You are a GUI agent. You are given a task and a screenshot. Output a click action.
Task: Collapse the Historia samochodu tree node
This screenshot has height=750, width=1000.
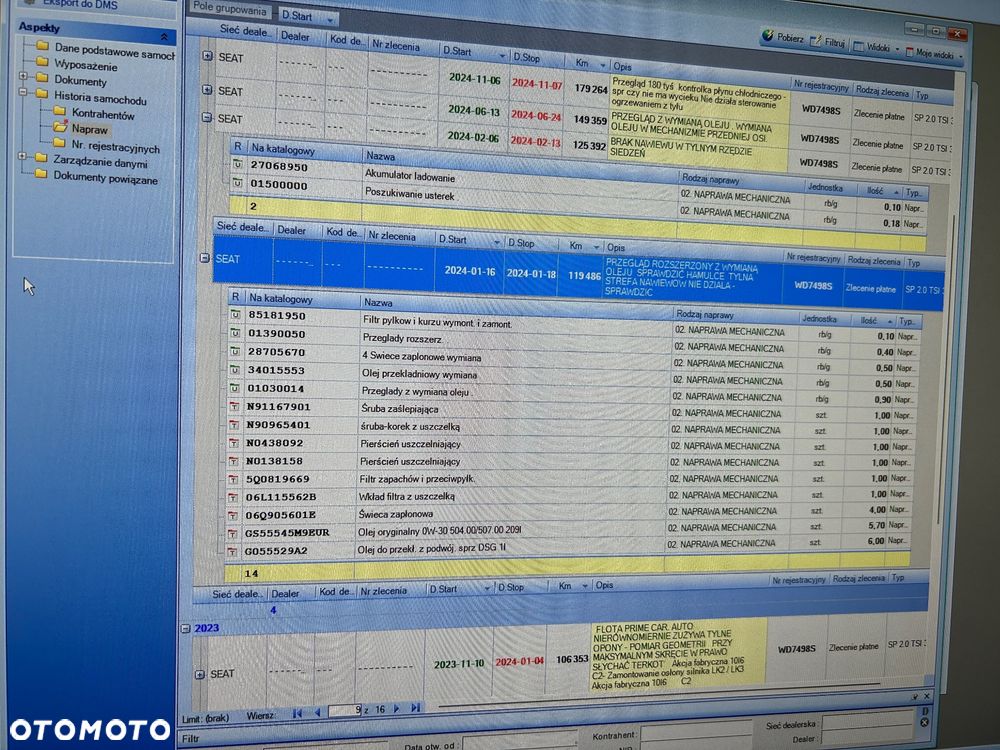click(24, 92)
